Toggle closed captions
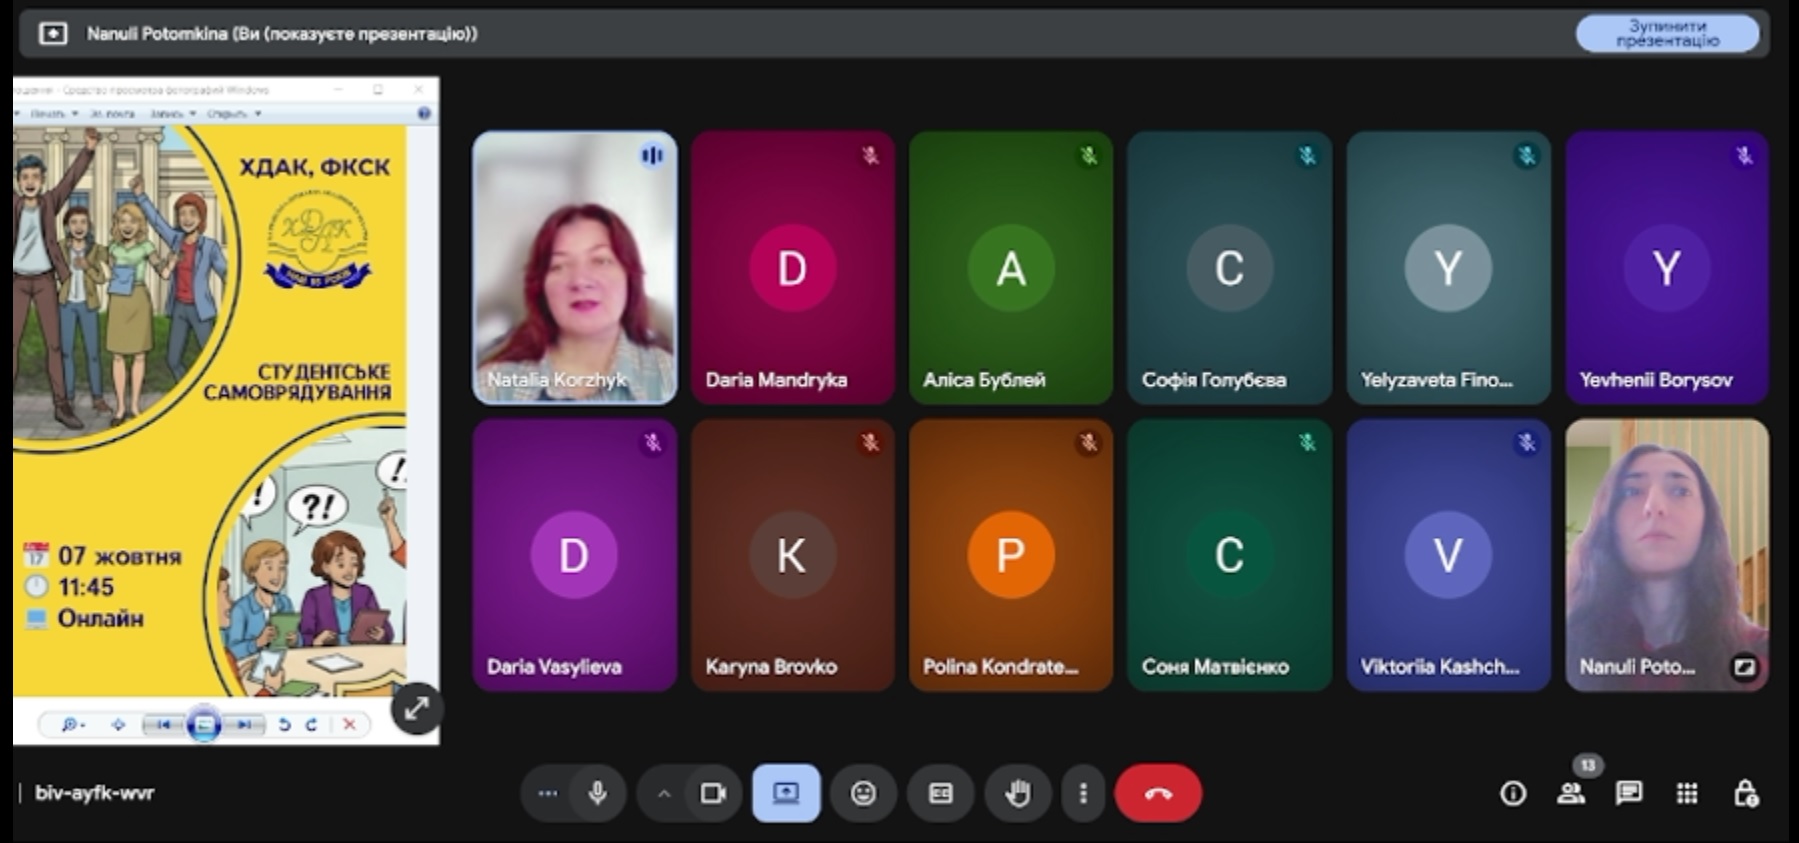Image resolution: width=1799 pixels, height=843 pixels. tap(940, 793)
